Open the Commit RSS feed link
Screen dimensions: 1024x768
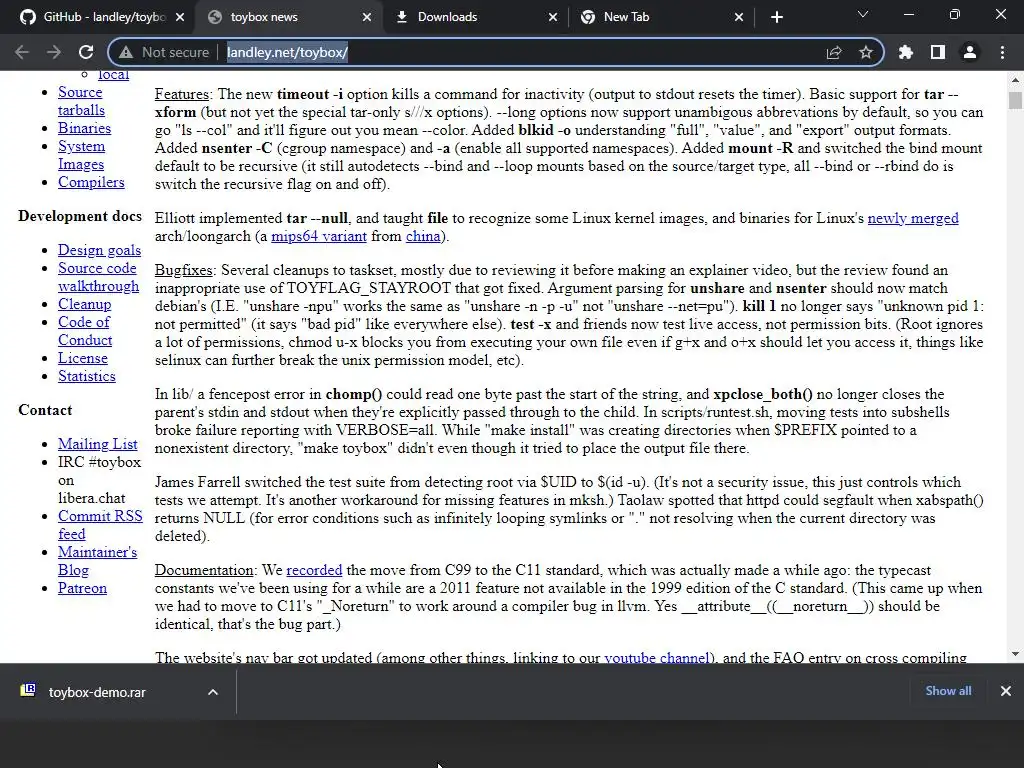point(100,525)
